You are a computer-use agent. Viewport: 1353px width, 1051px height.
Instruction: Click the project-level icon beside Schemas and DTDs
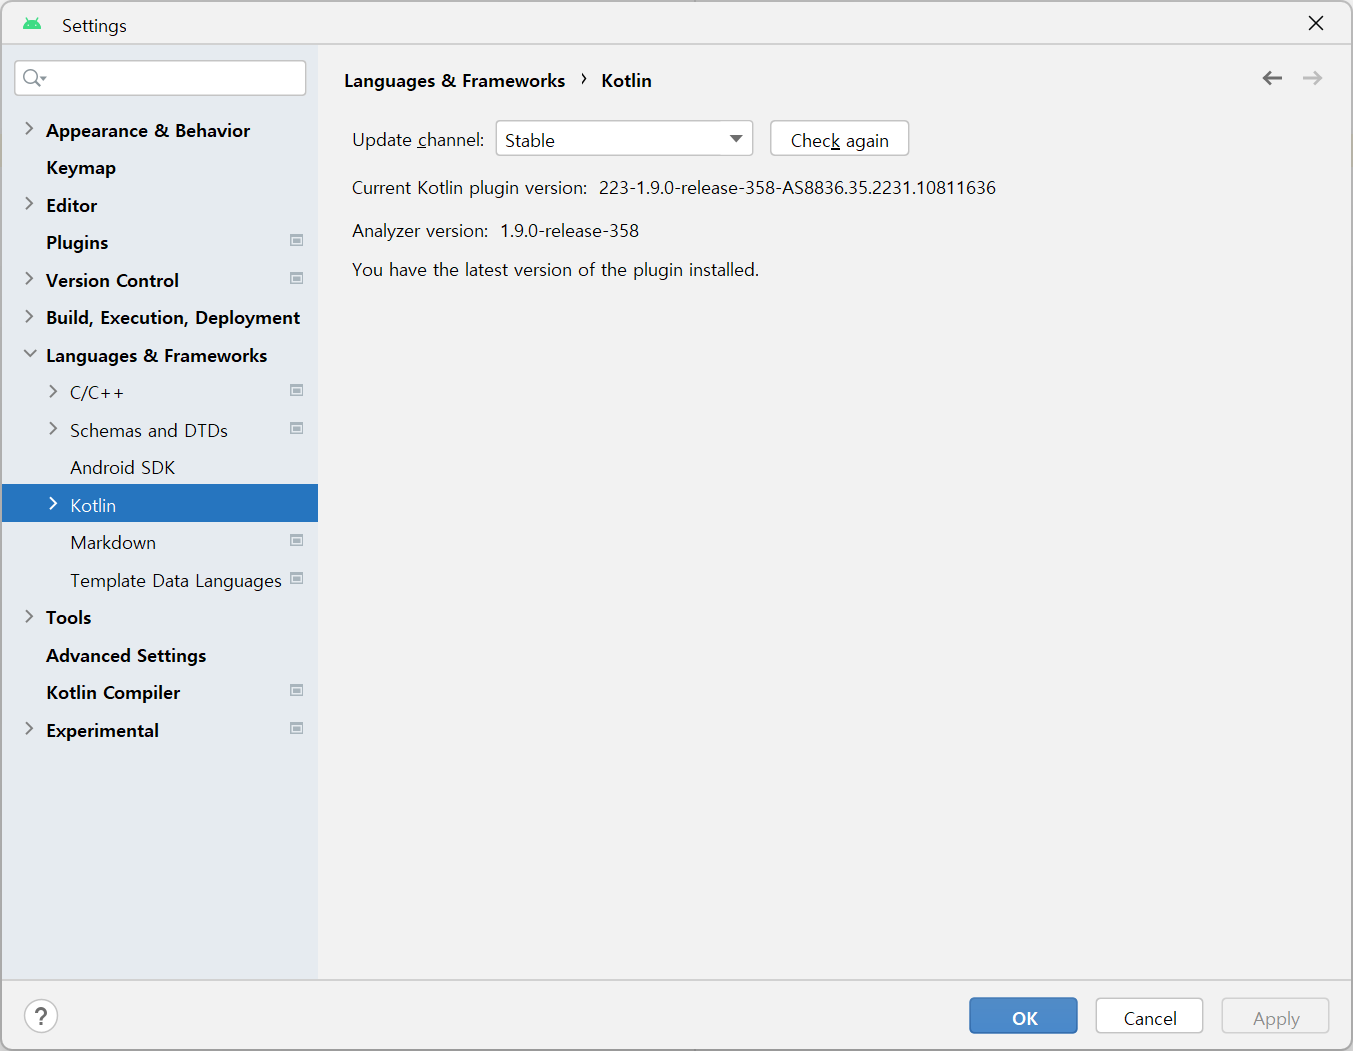(297, 428)
